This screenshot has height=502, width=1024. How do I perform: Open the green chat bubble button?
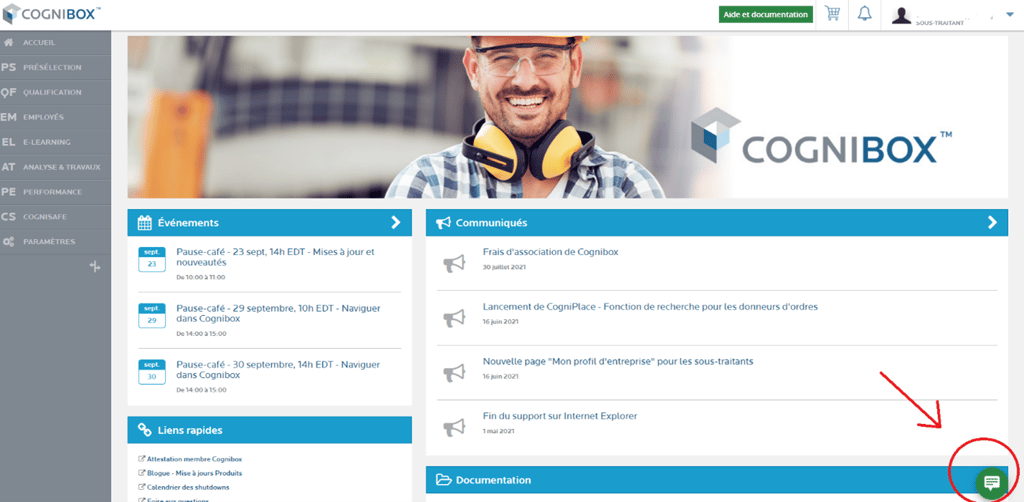[992, 483]
